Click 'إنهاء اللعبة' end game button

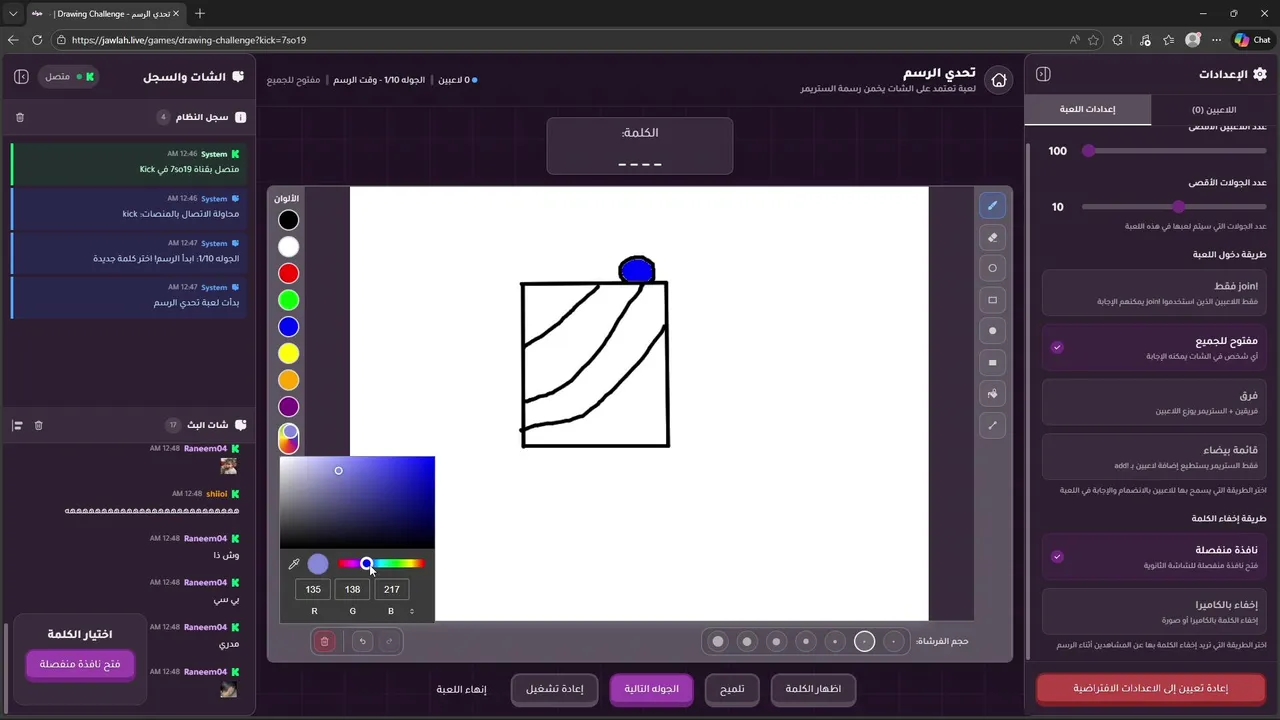pyautogui.click(x=461, y=689)
